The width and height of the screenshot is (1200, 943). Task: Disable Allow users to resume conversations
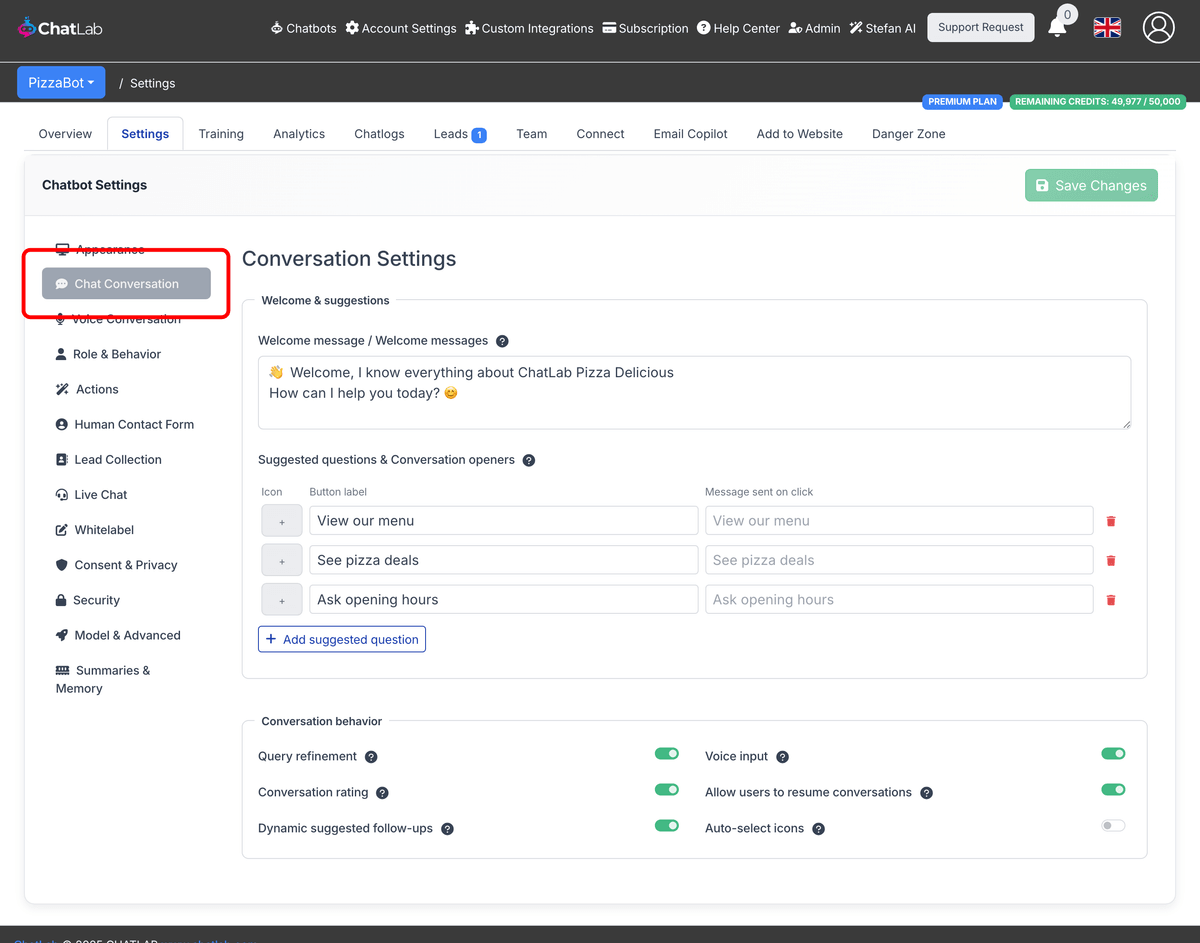click(x=1113, y=790)
